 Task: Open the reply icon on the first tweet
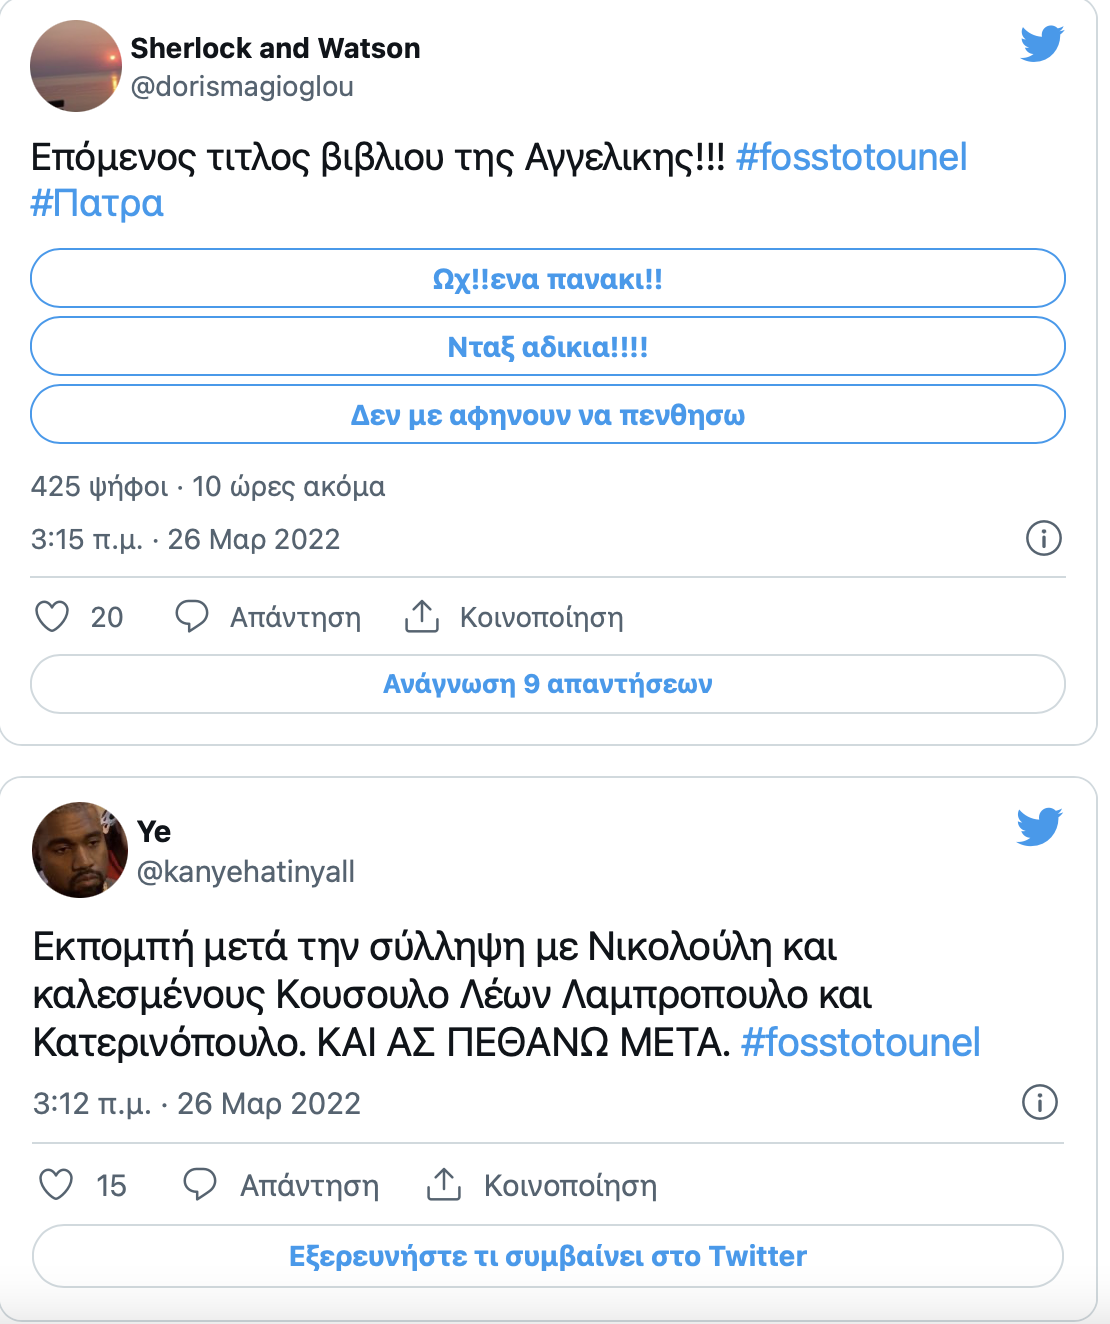pos(194,617)
